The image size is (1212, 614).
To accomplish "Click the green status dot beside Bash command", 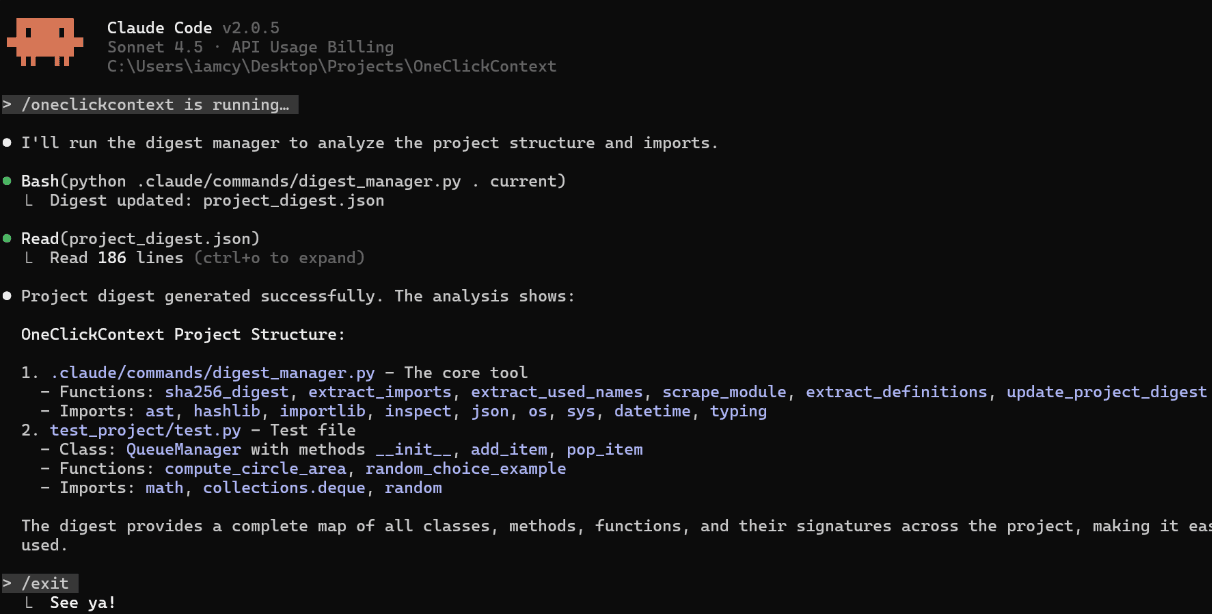I will pos(8,181).
